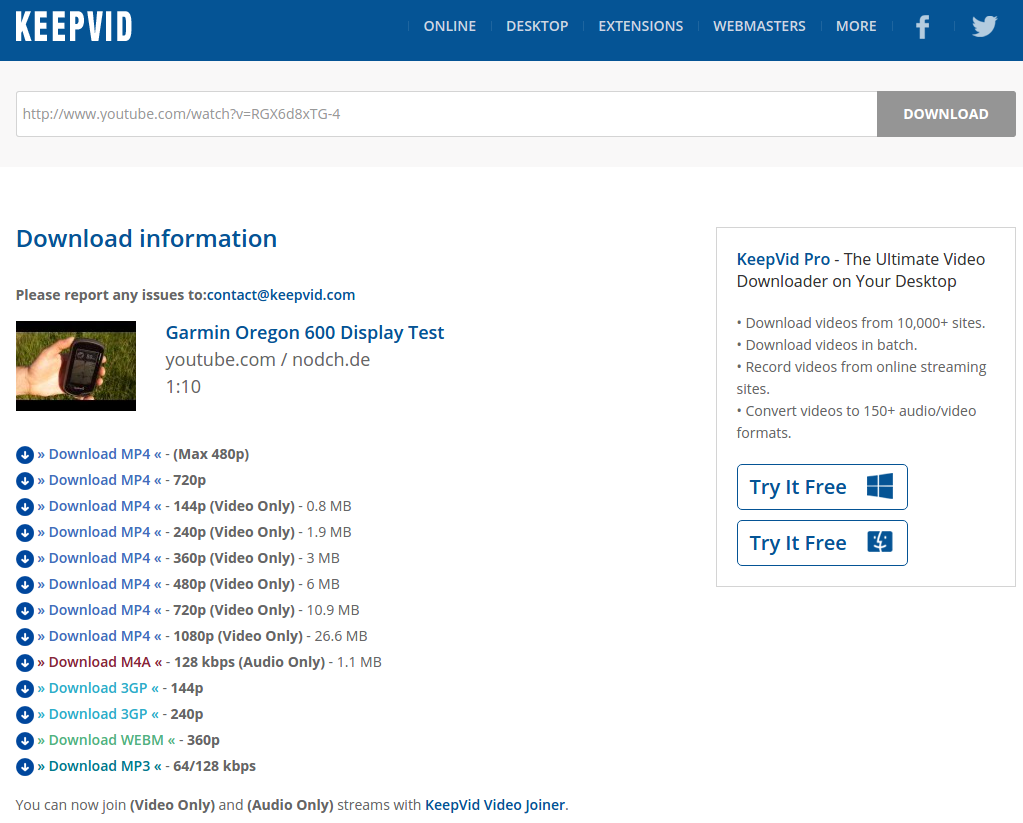This screenshot has height=823, width=1023.
Task: Click arrow icon for M4A 128 kbps audio
Action: 25,663
